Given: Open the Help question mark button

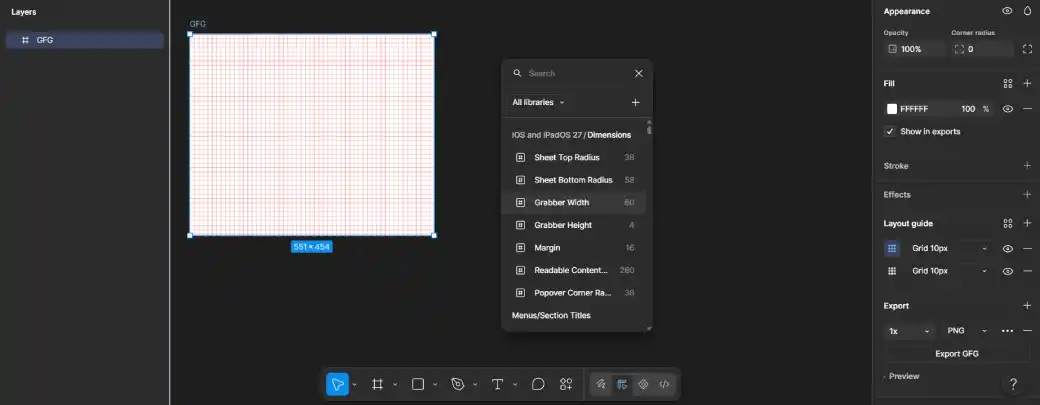Looking at the screenshot, I should pyautogui.click(x=1013, y=384).
